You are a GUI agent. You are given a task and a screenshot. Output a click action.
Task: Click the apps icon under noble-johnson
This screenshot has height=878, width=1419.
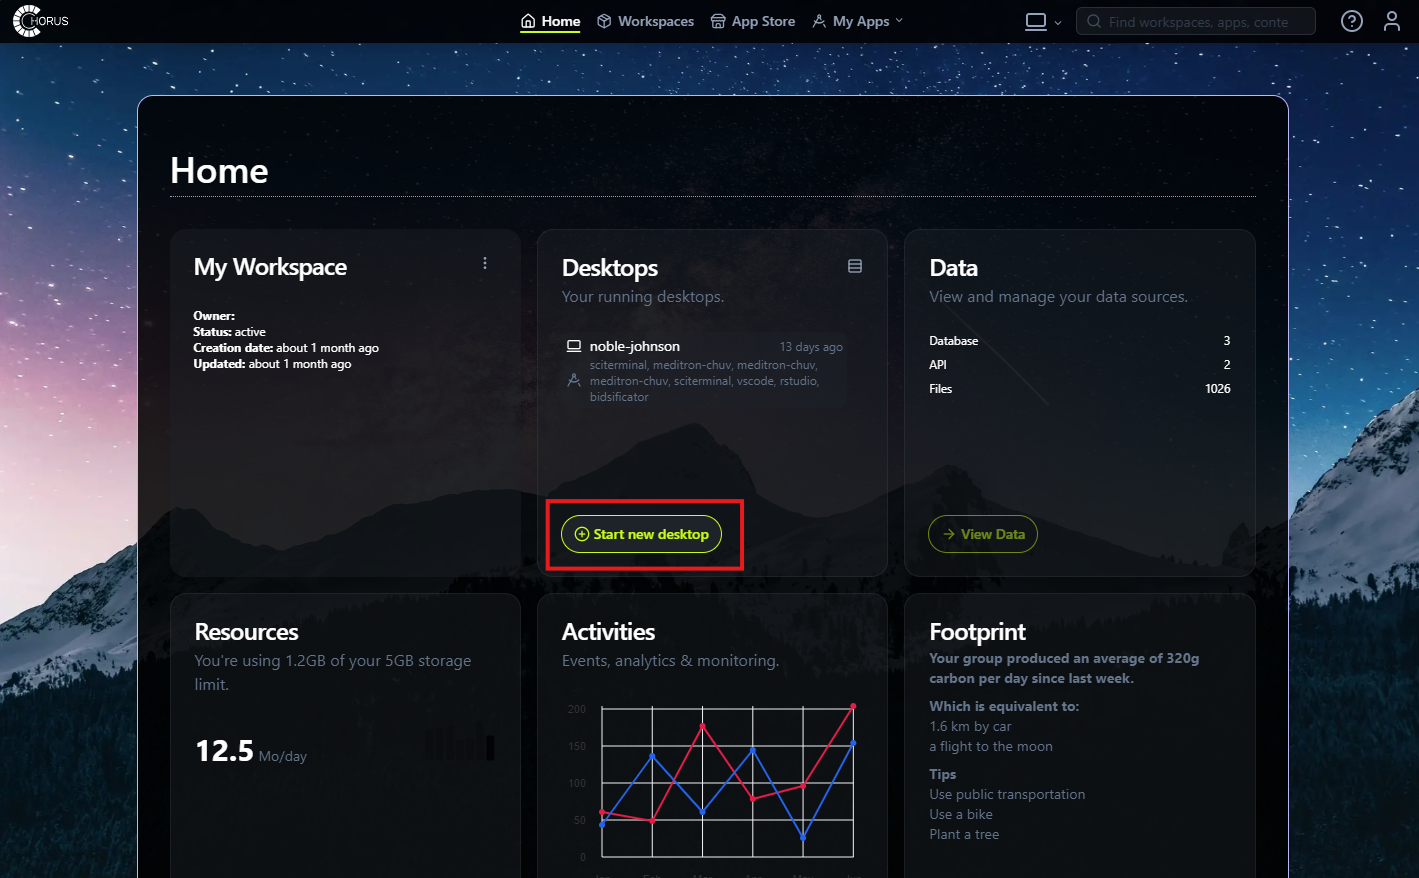point(574,380)
